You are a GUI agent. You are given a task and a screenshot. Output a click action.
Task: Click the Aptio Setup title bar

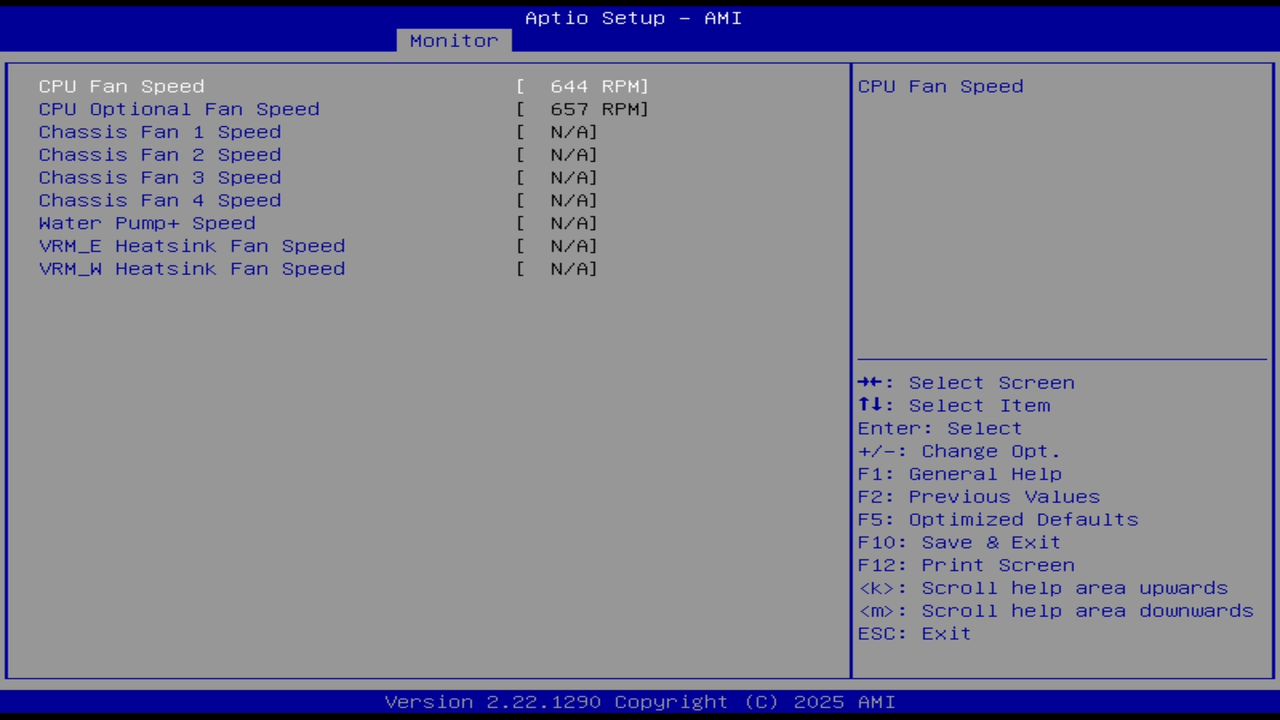(632, 17)
